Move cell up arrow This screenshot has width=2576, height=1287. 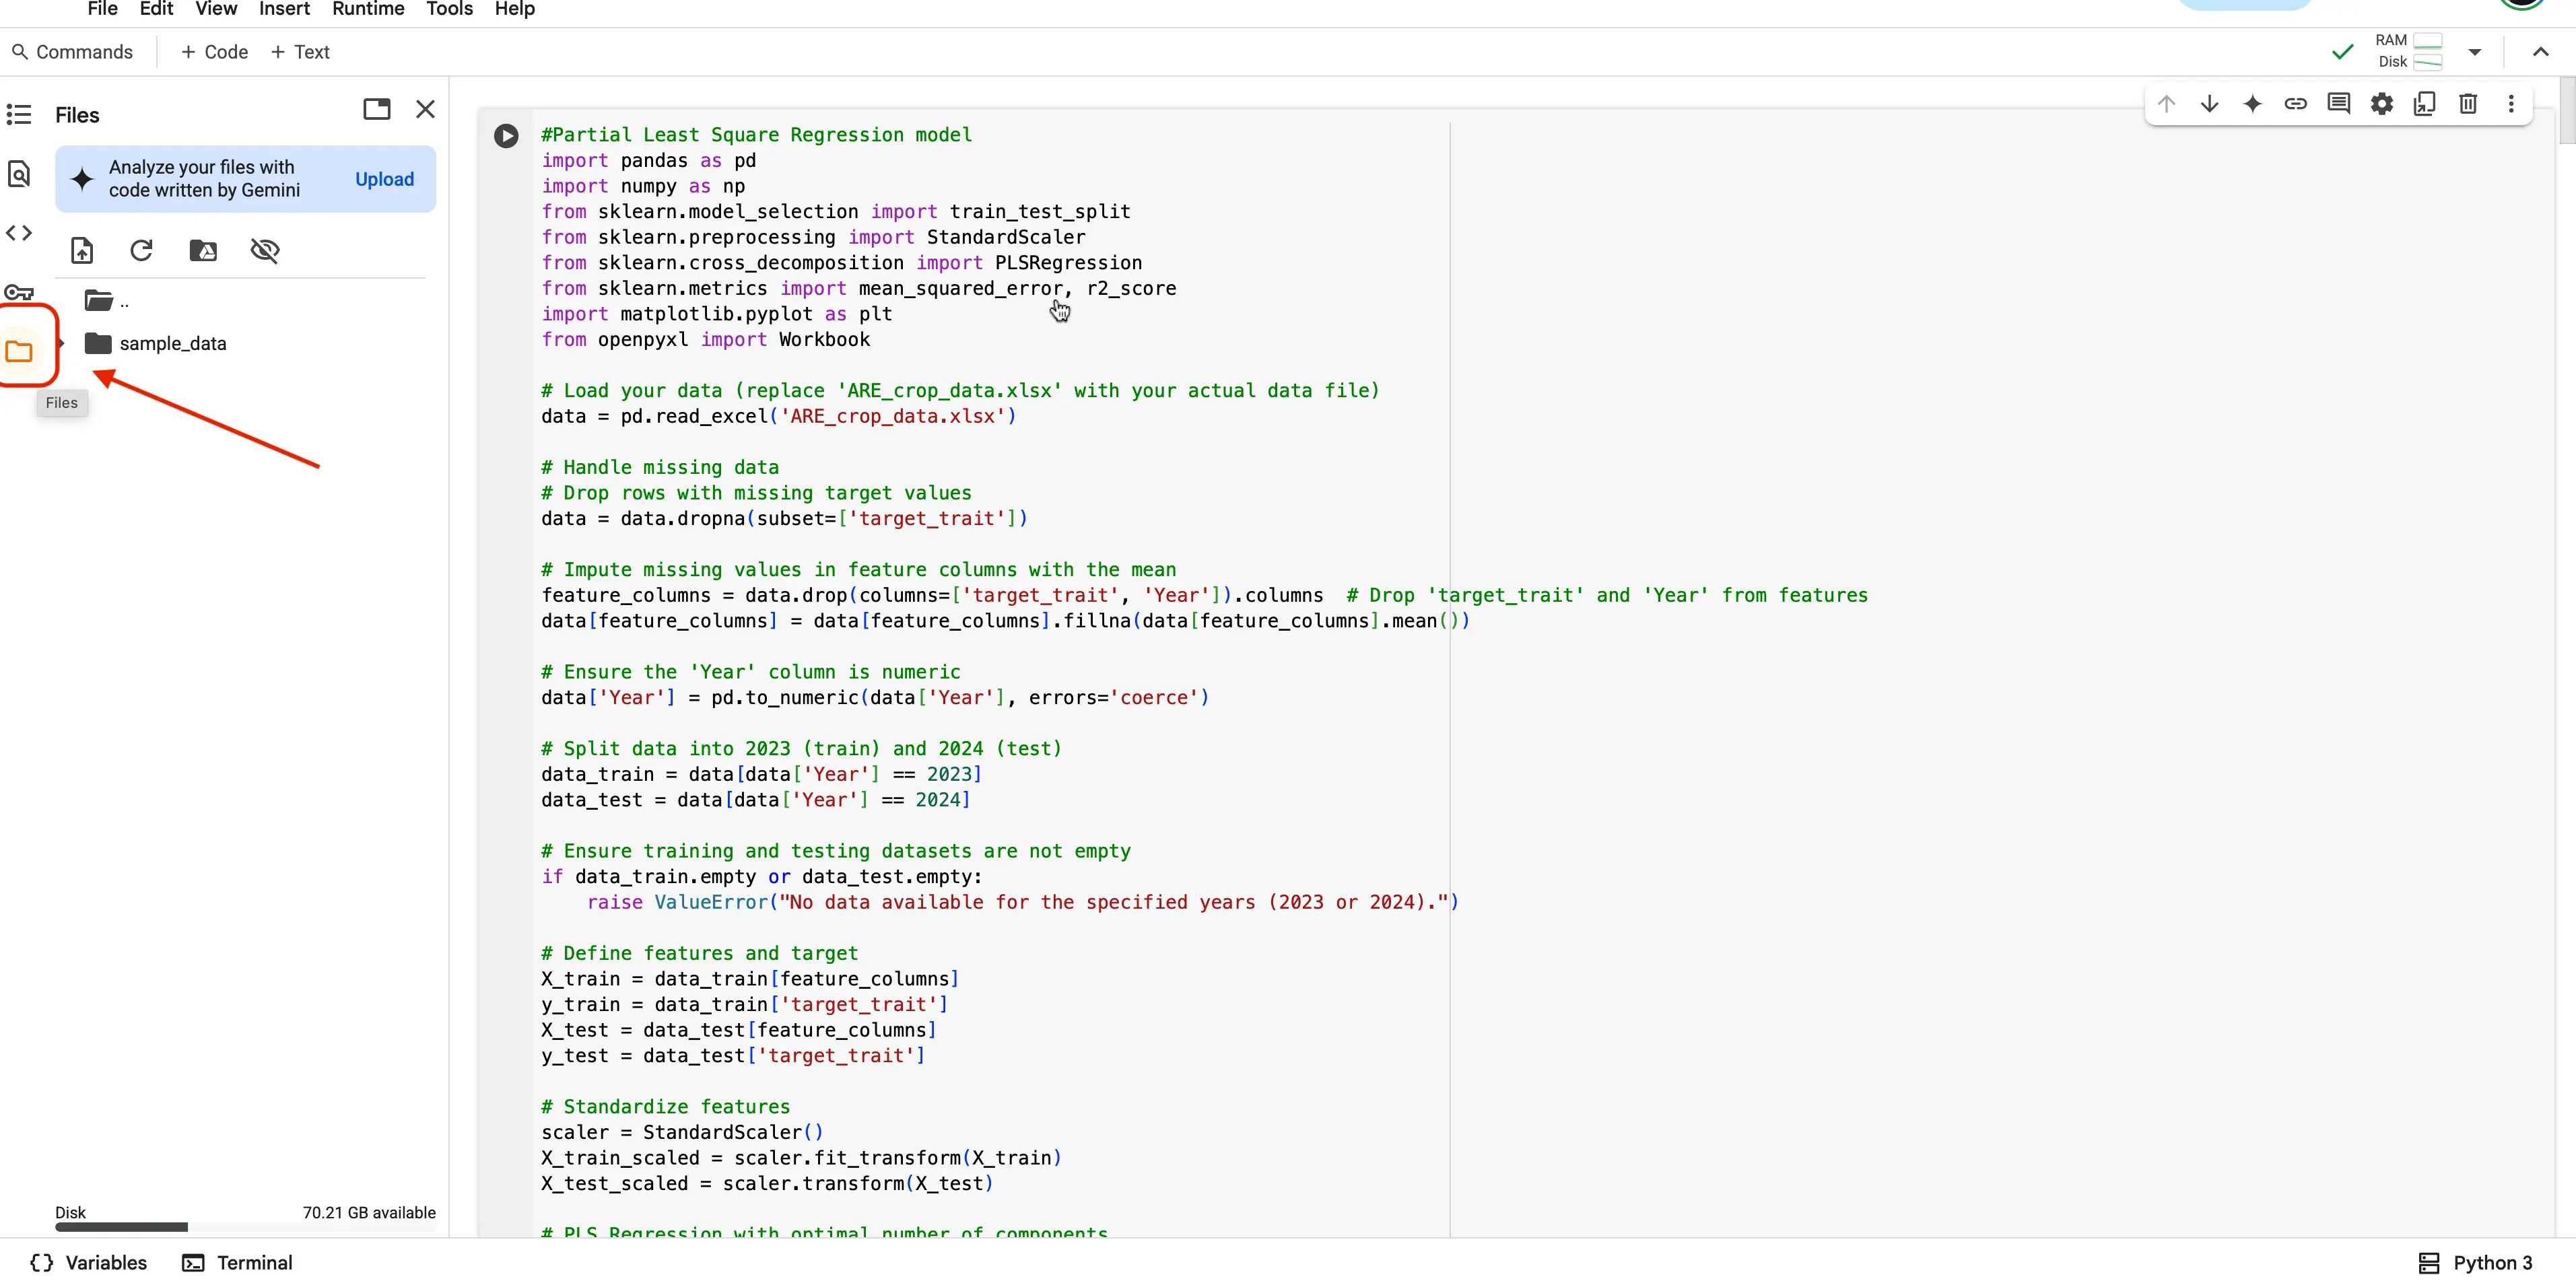pos(2166,104)
